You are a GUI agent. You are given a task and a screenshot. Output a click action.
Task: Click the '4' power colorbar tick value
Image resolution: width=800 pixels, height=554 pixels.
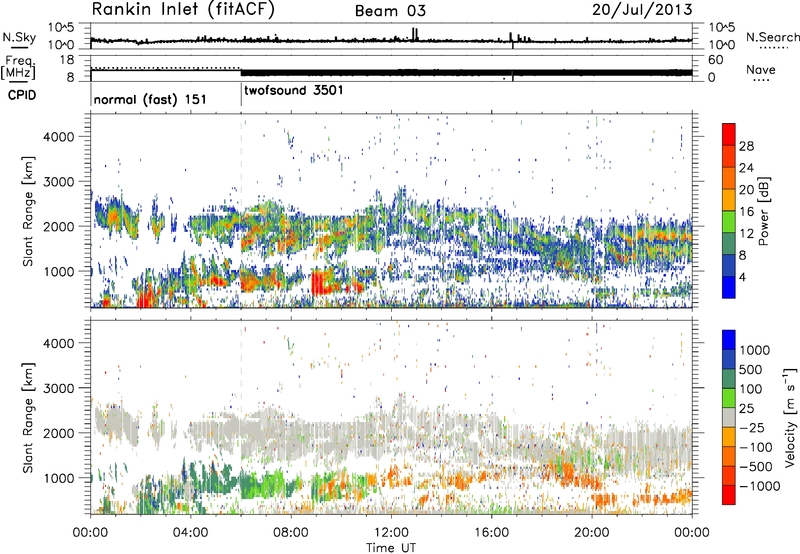click(743, 277)
